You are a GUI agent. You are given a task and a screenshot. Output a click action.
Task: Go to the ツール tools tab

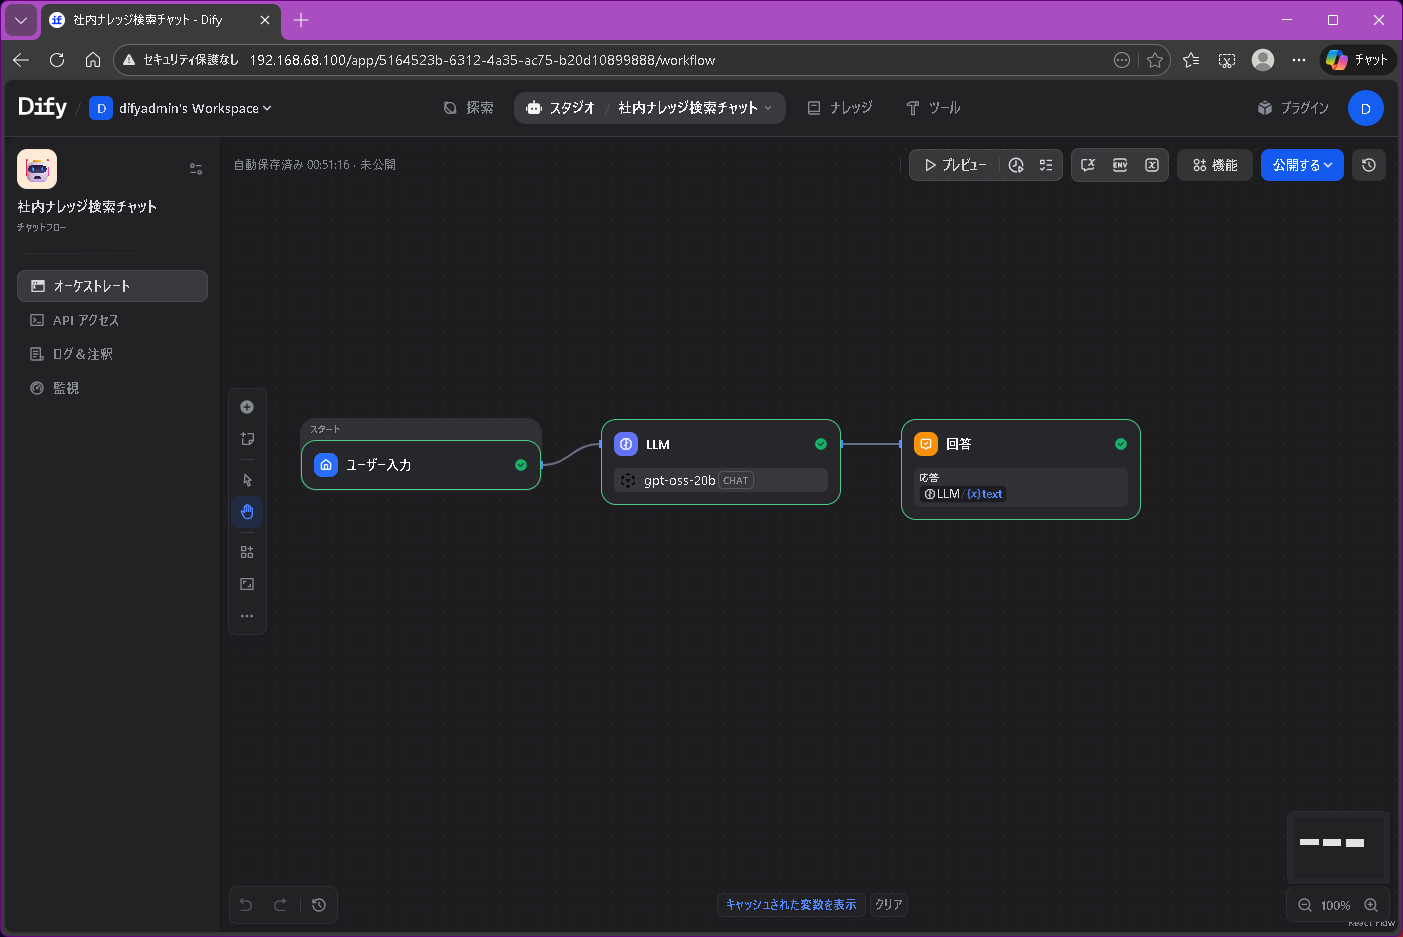point(933,108)
